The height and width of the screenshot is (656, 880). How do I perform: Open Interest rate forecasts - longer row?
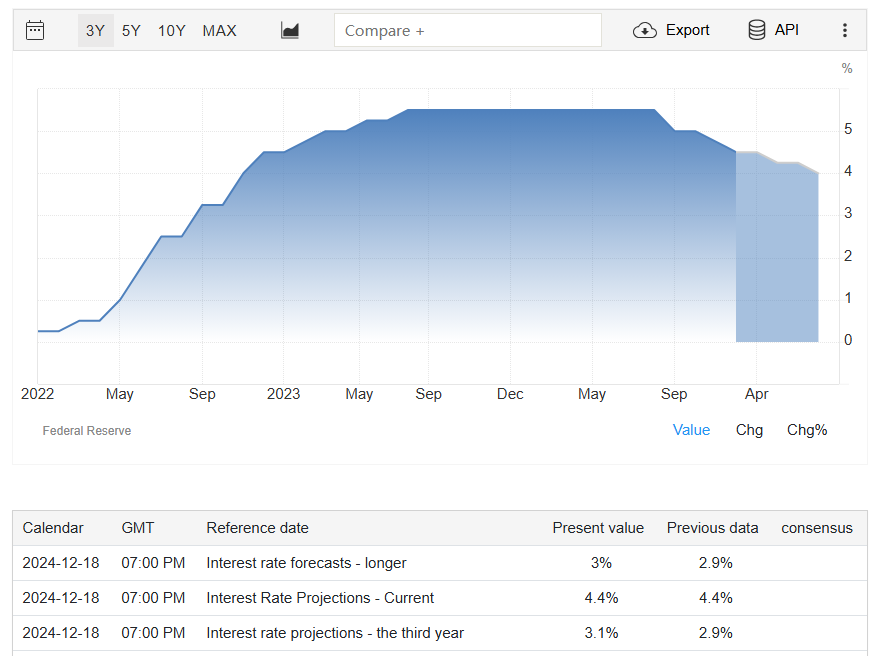click(x=306, y=563)
